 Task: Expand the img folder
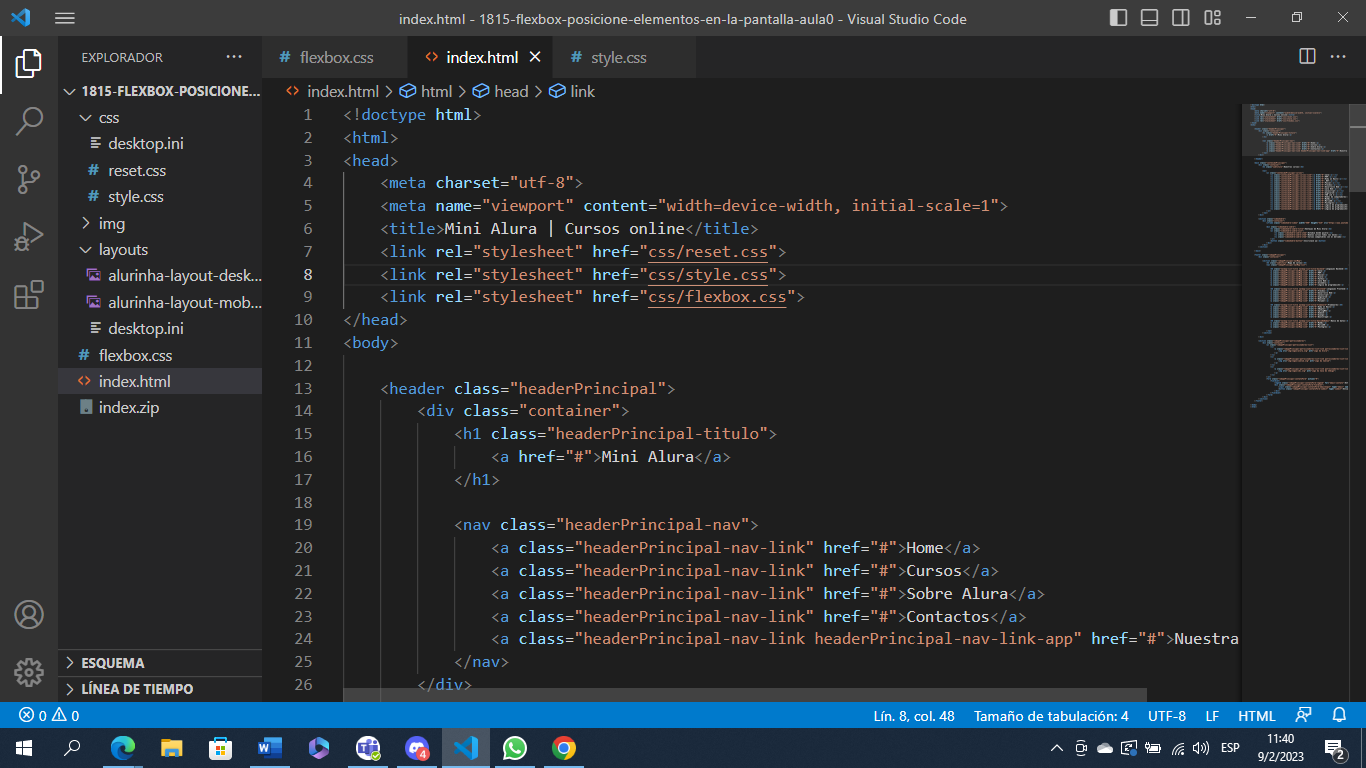tap(160, 223)
